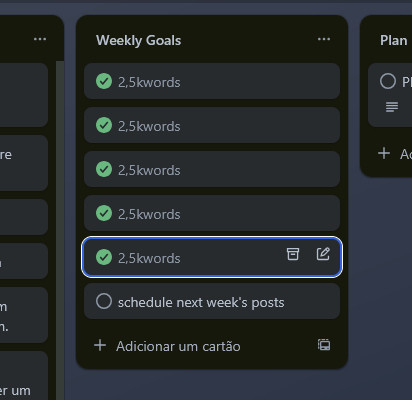
Task: Archive the highlighted 2,5kwords card
Action: pos(293,254)
